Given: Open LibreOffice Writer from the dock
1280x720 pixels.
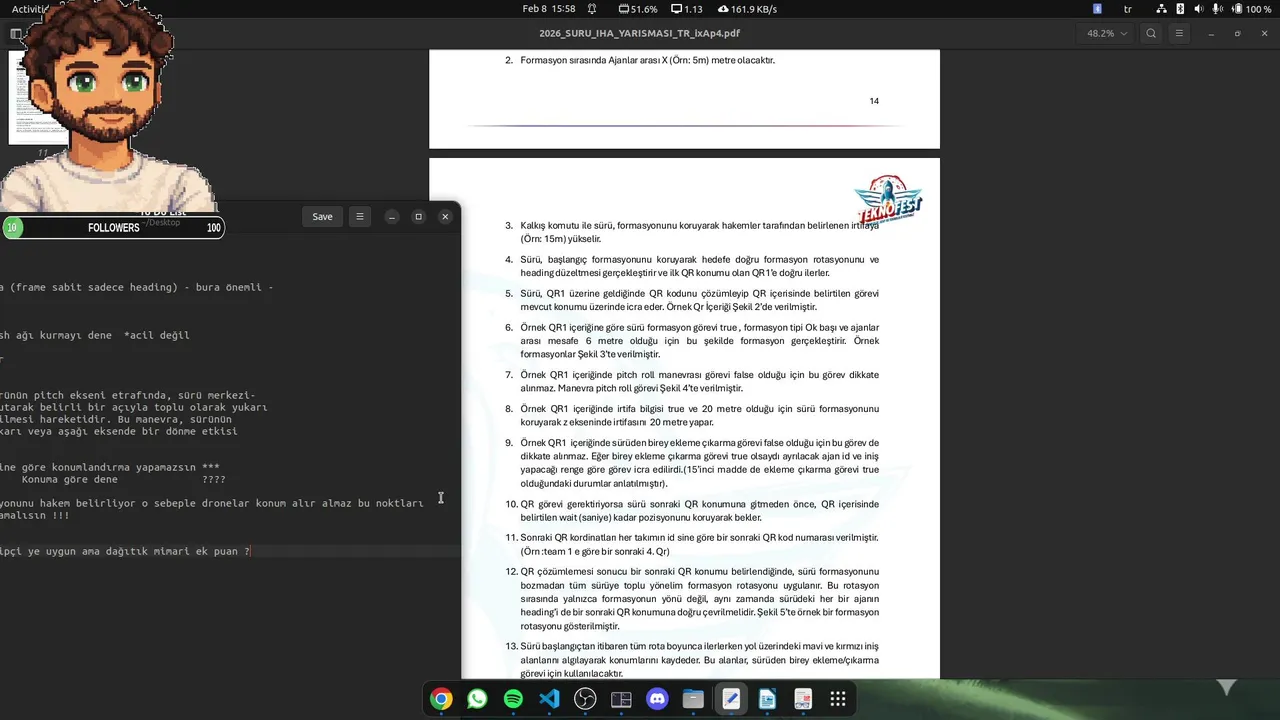Looking at the screenshot, I should pyautogui.click(x=767, y=699).
